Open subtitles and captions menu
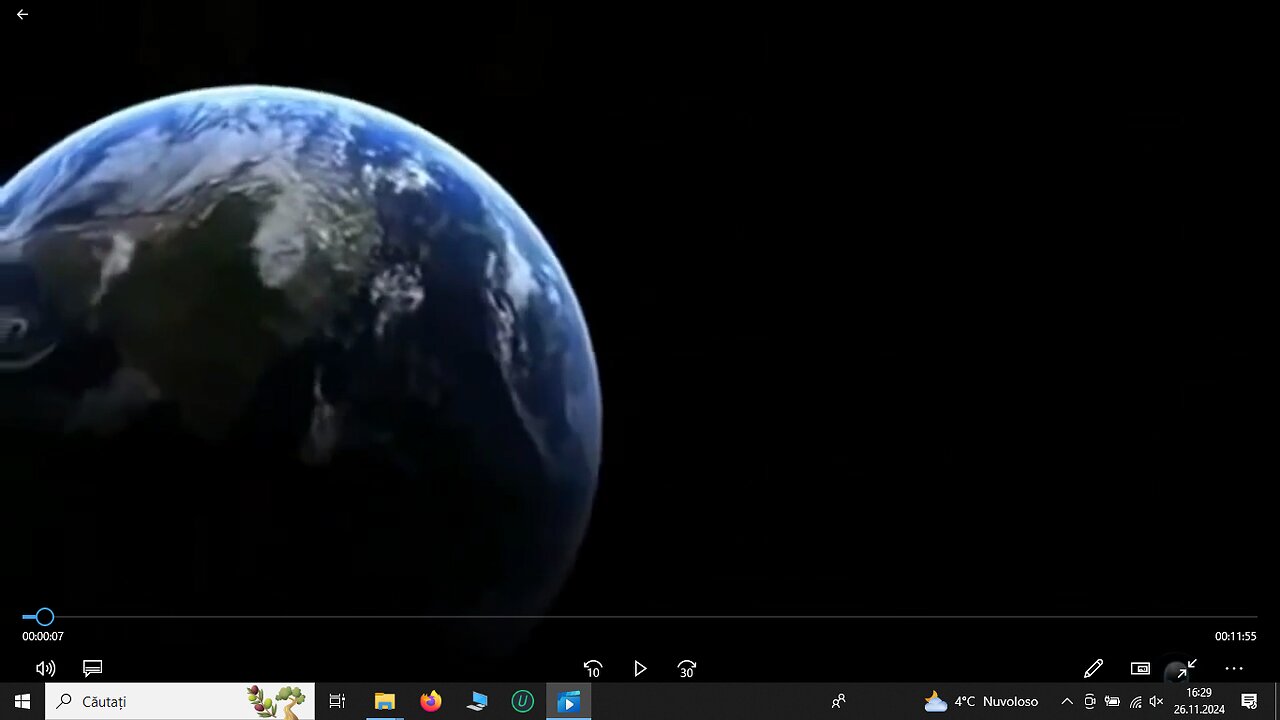The width and height of the screenshot is (1280, 720). 92,668
